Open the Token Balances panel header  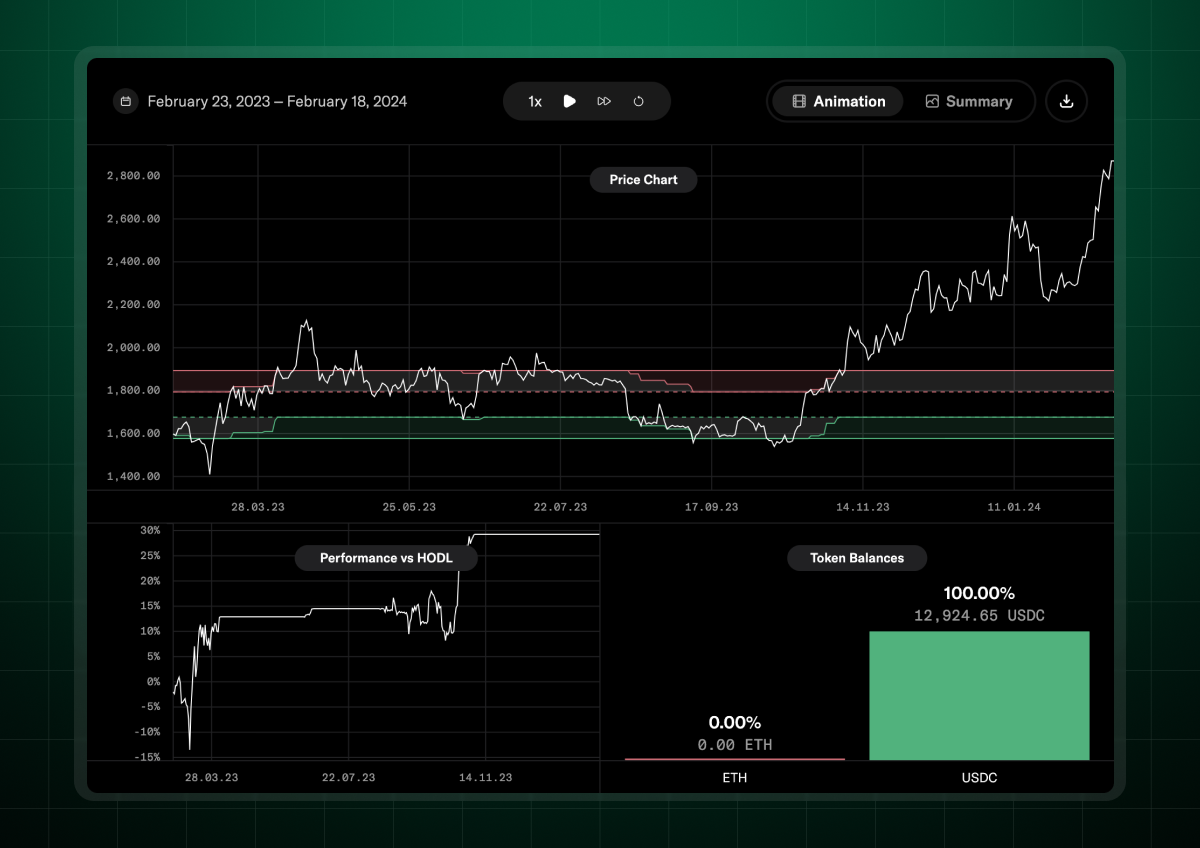[857, 558]
